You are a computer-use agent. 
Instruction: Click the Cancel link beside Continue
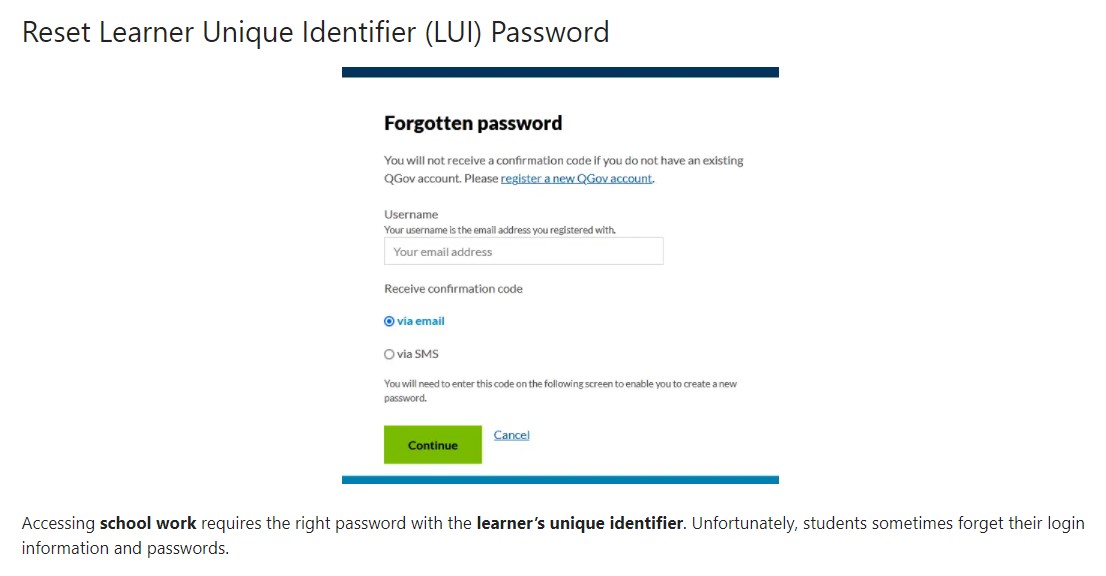point(511,434)
